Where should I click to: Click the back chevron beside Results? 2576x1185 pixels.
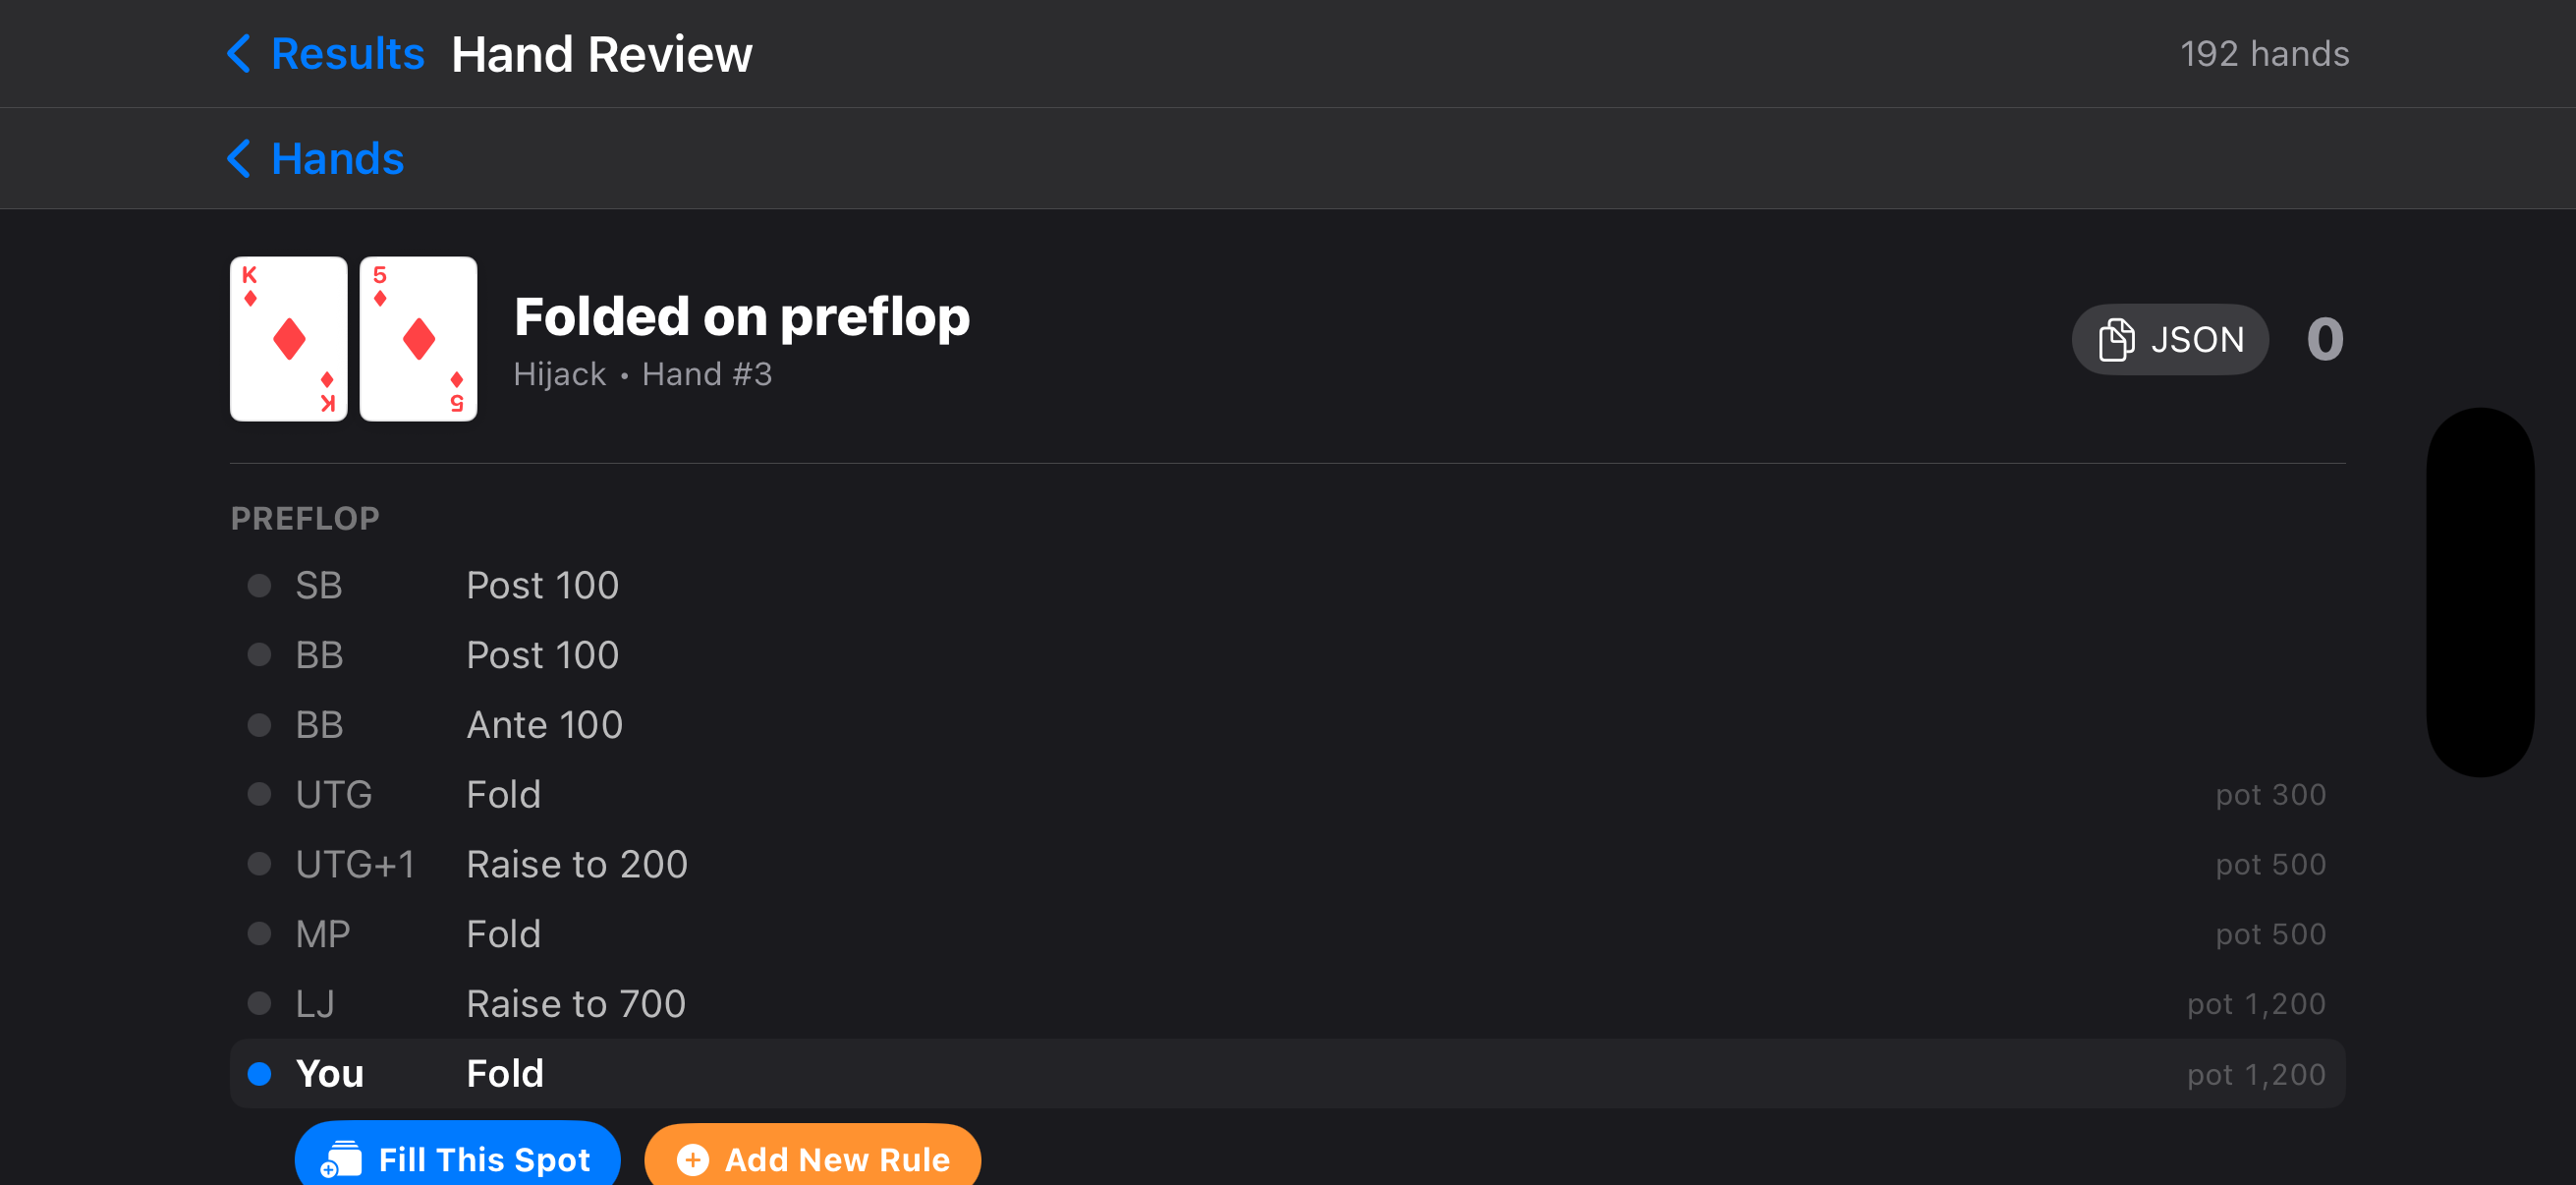(239, 54)
